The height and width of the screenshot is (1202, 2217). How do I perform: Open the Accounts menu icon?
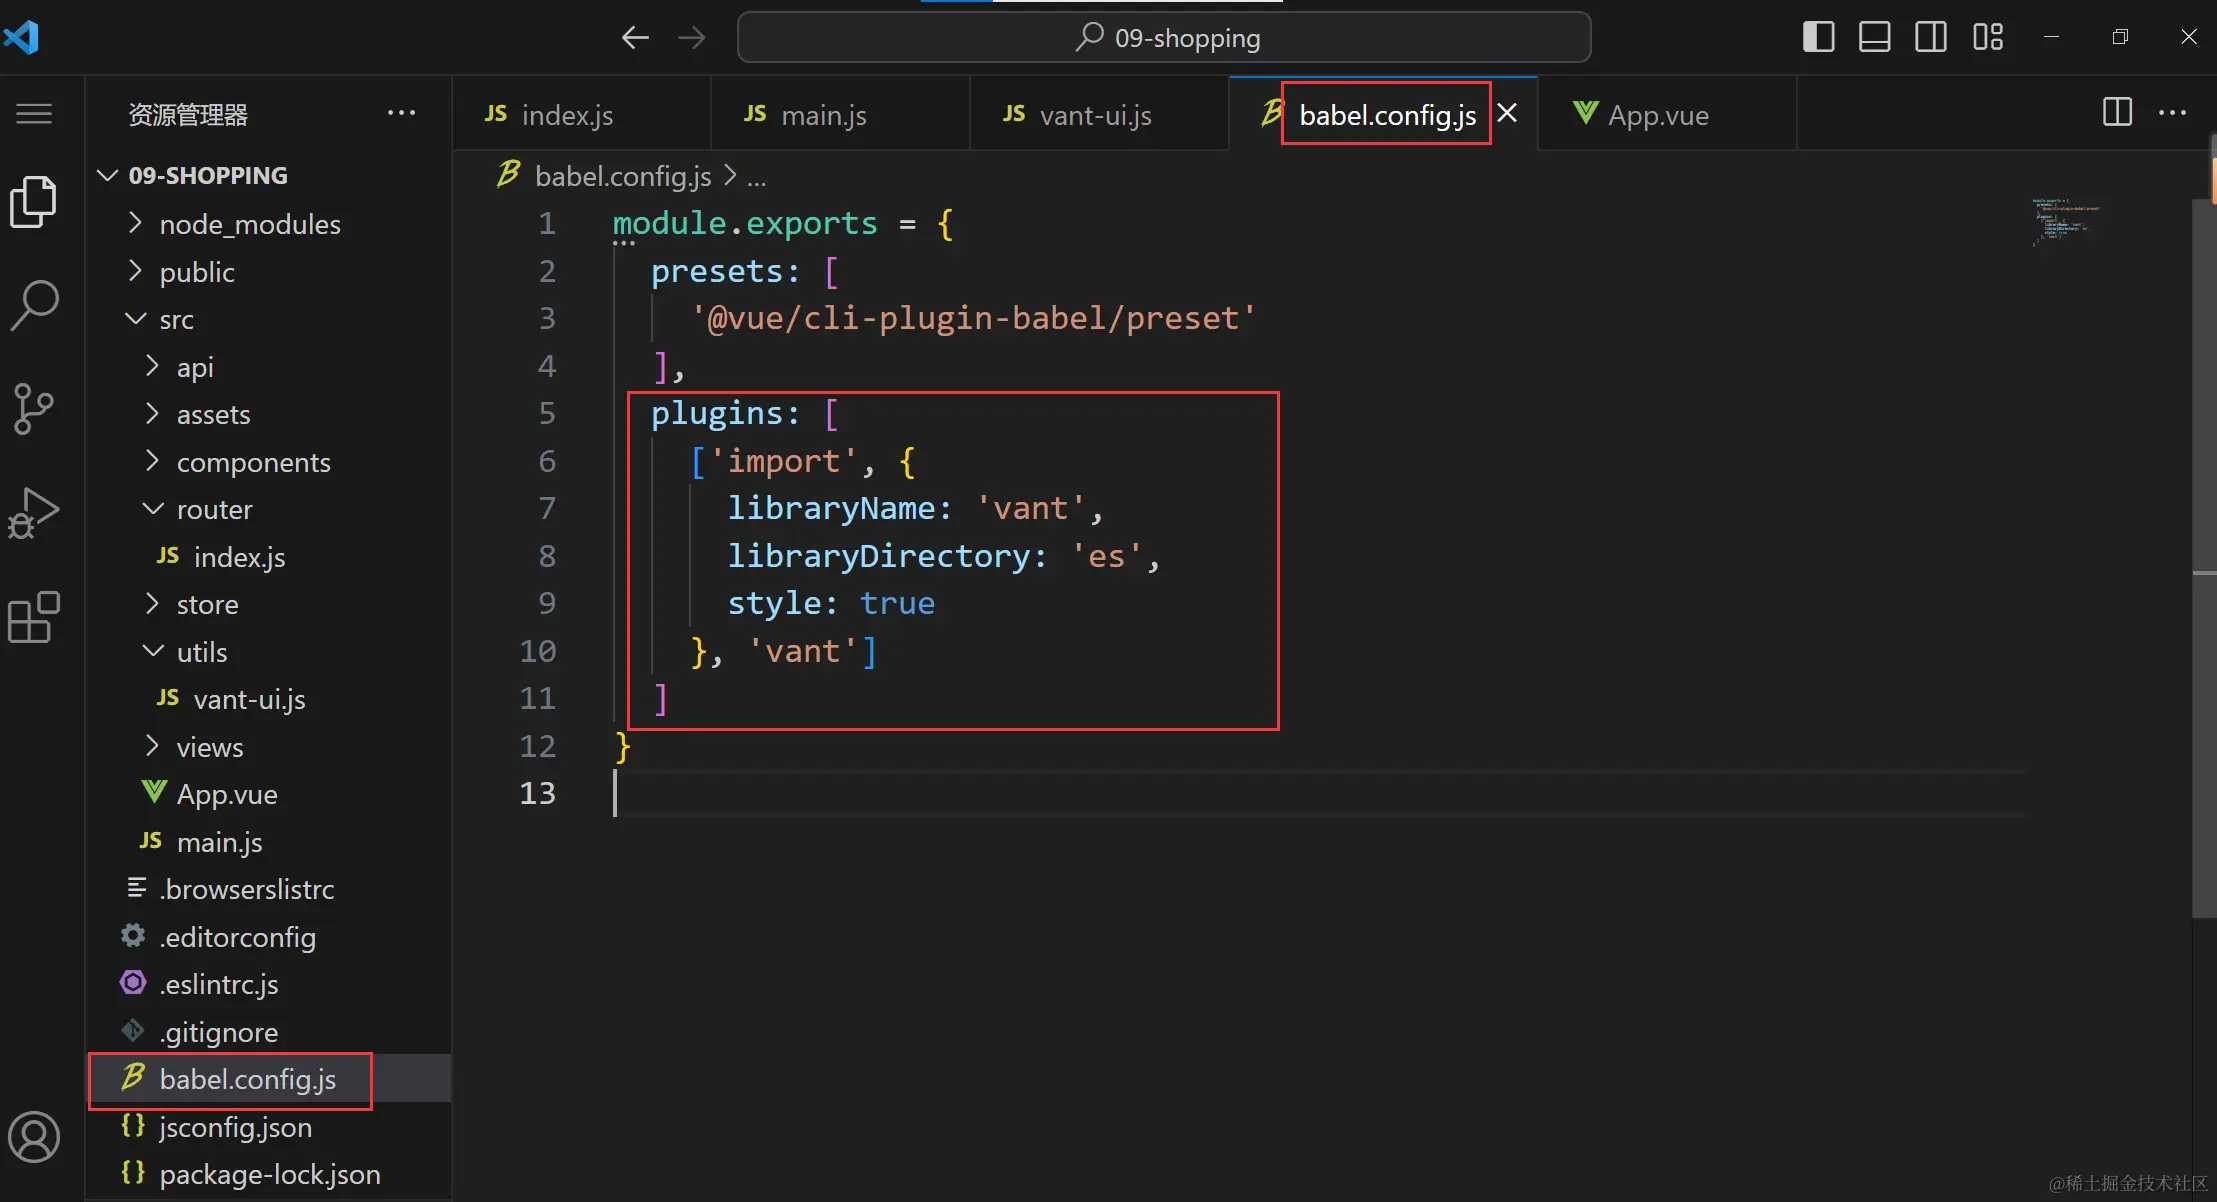(34, 1137)
